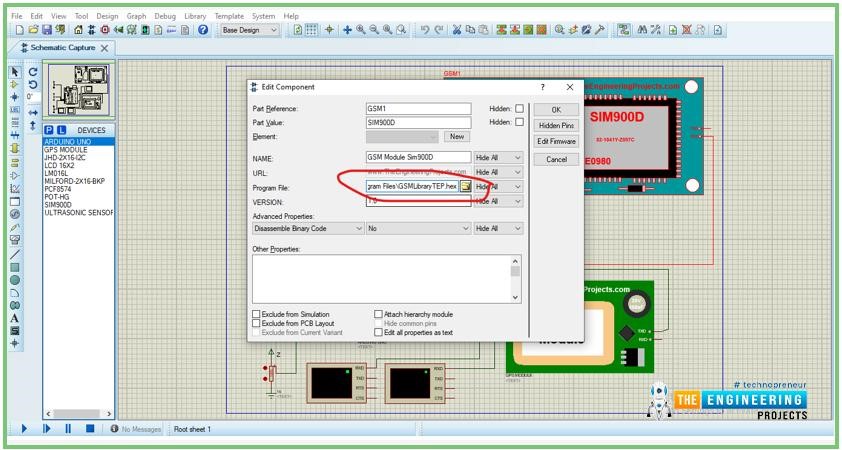Click the Edit Firmware button
The image size is (842, 450).
(x=556, y=141)
